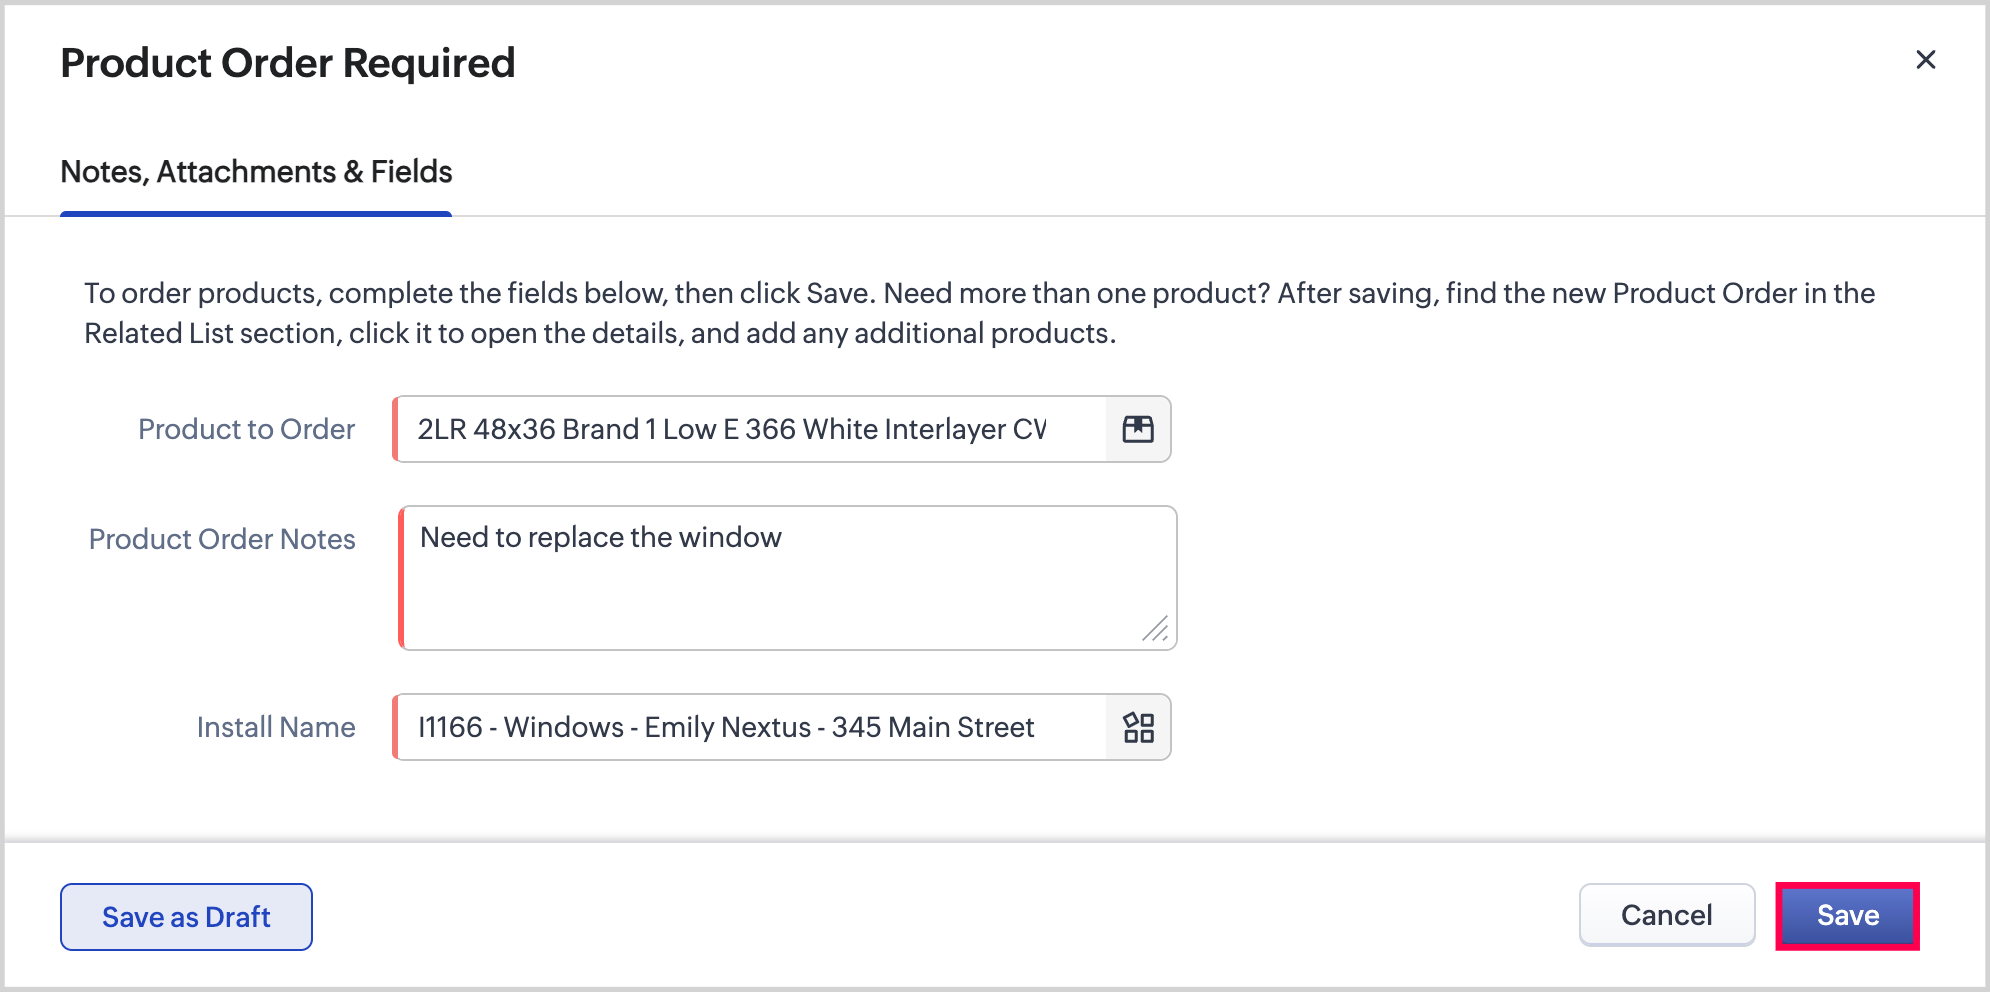Open the Install Name lookup icon

point(1138,727)
